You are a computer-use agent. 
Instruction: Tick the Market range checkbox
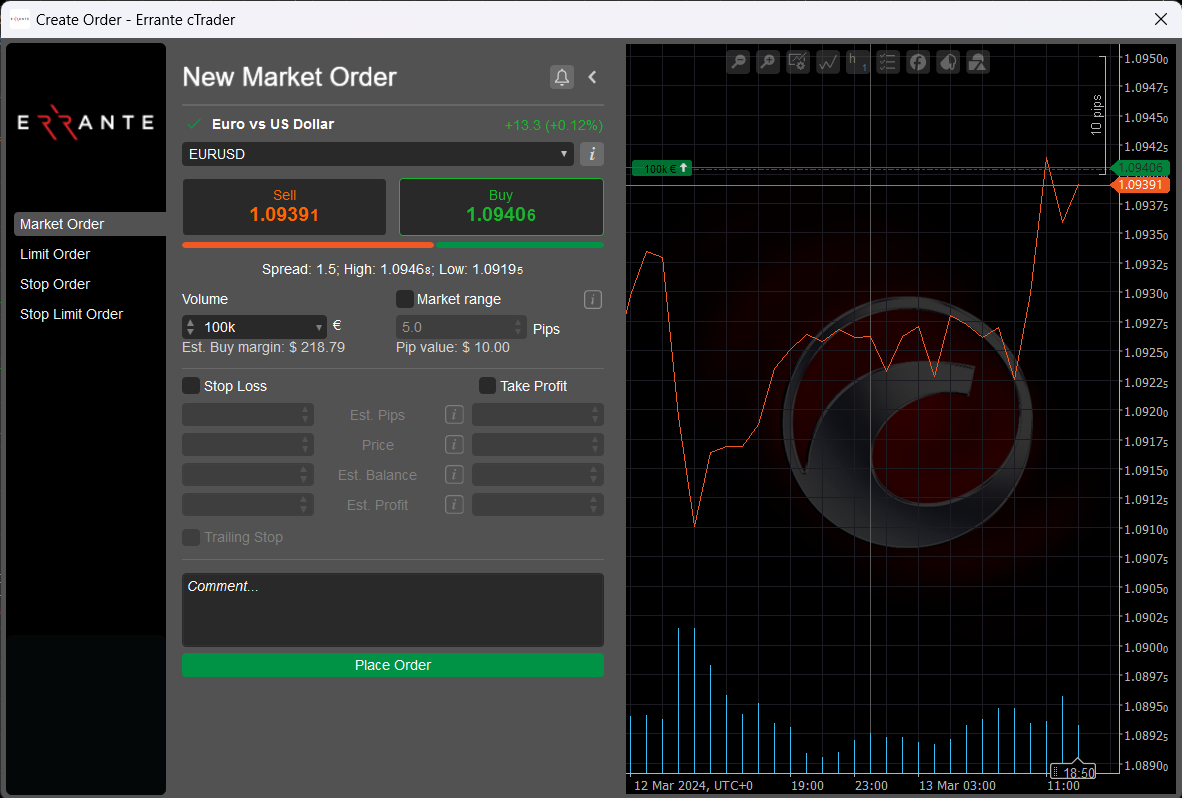pyautogui.click(x=405, y=299)
